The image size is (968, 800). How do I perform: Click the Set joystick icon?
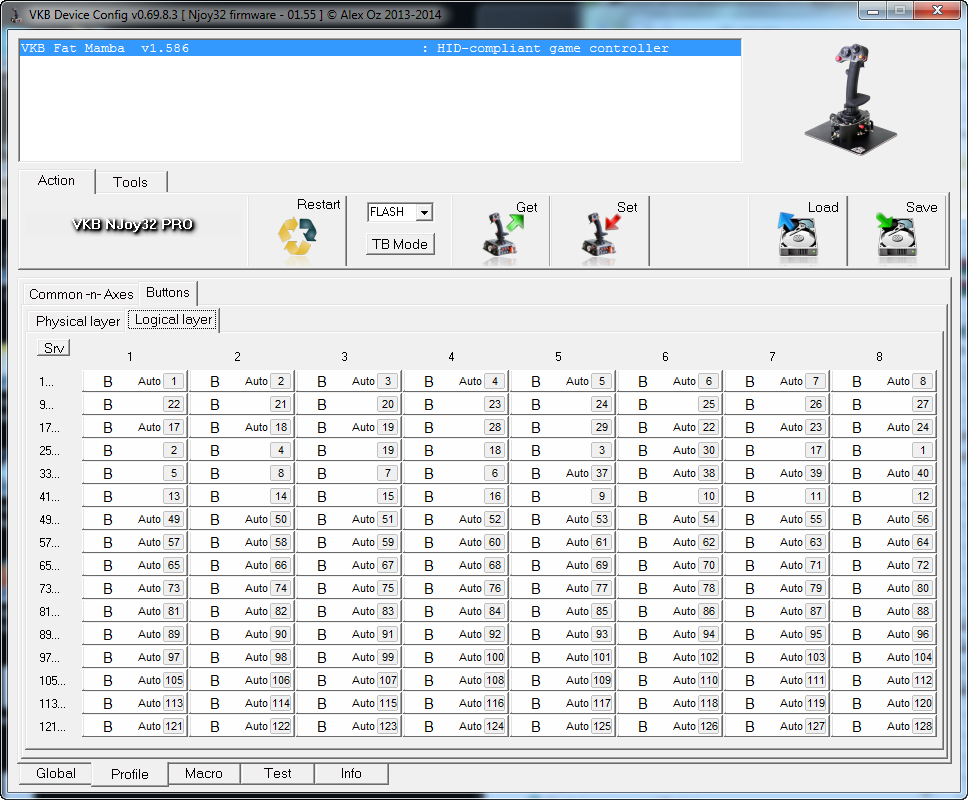tap(601, 235)
